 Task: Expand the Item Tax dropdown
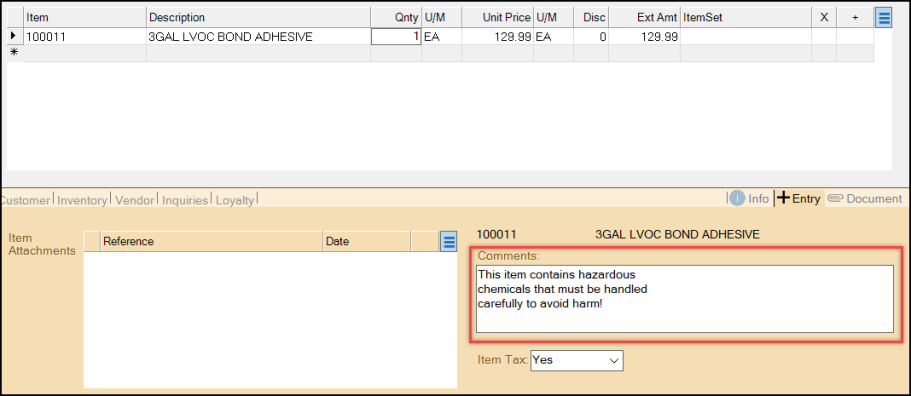coord(614,360)
